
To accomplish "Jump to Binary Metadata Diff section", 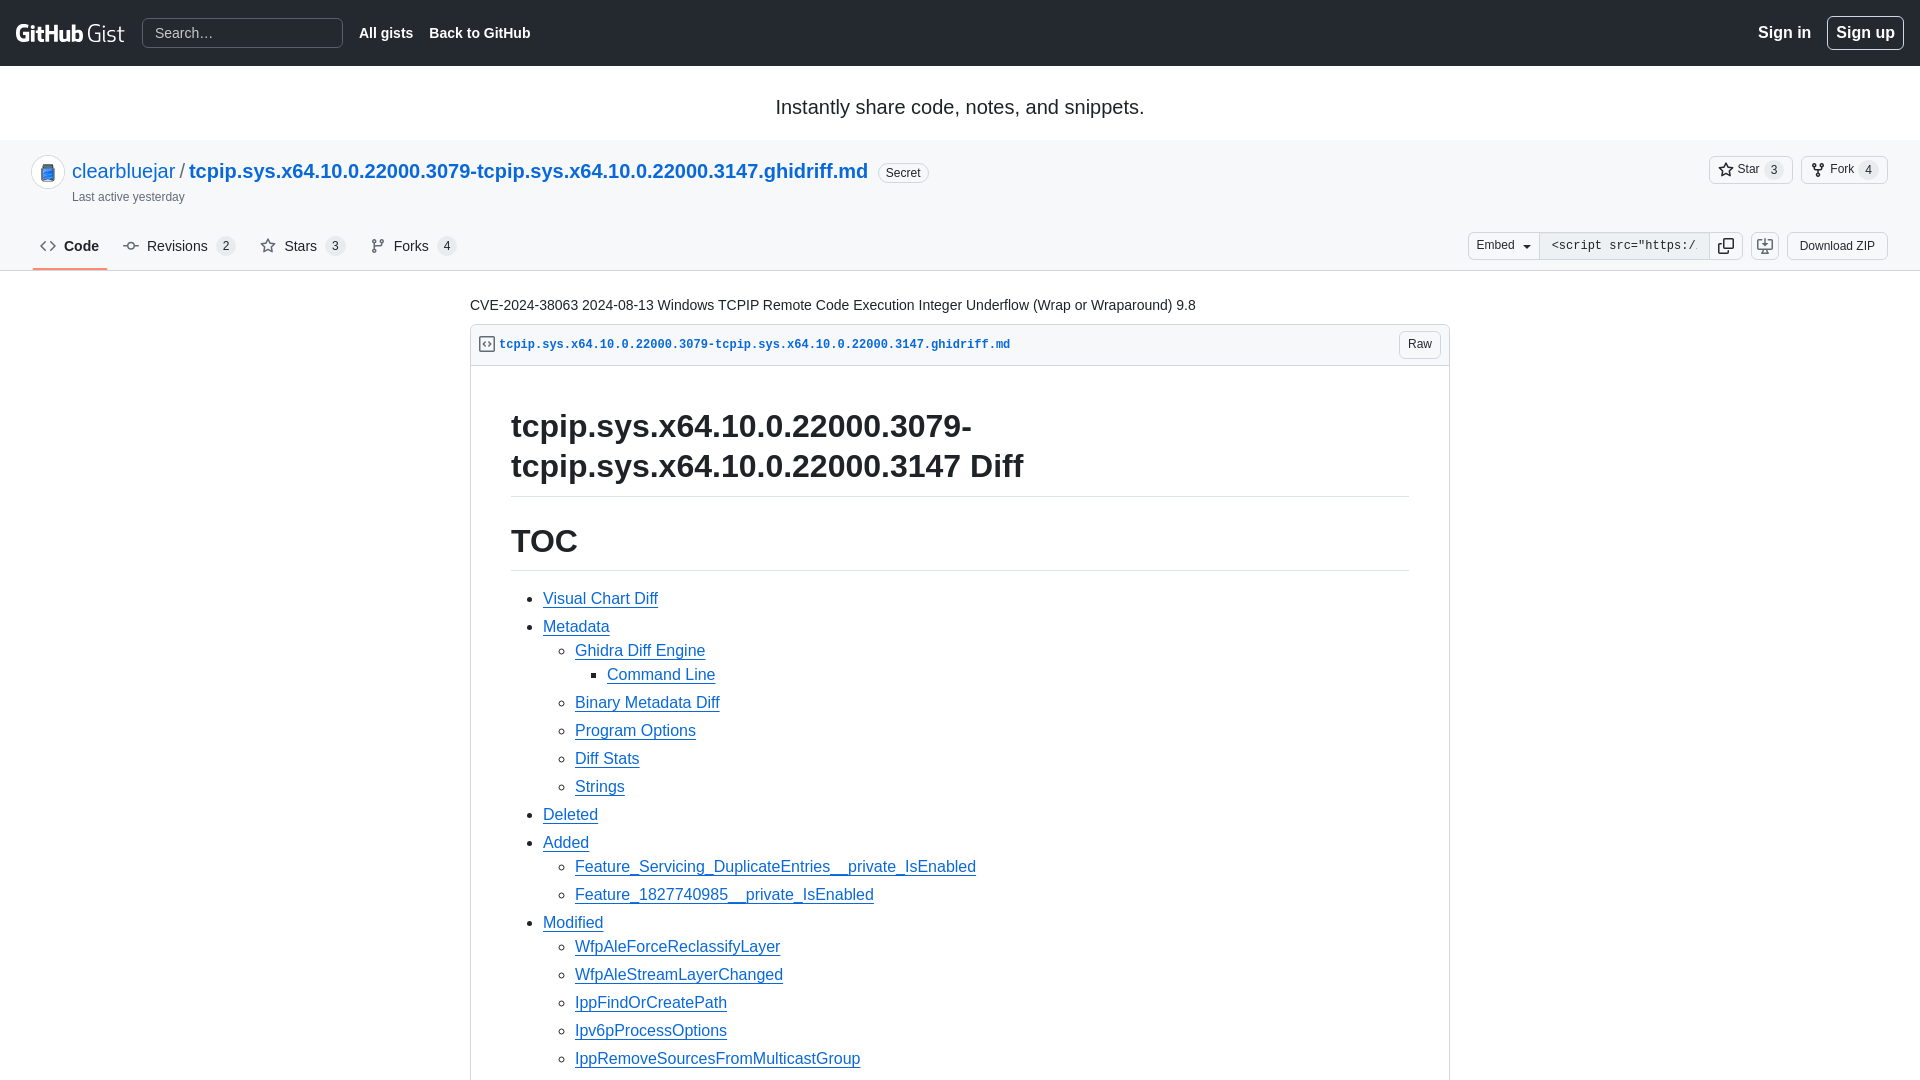I will tap(647, 702).
